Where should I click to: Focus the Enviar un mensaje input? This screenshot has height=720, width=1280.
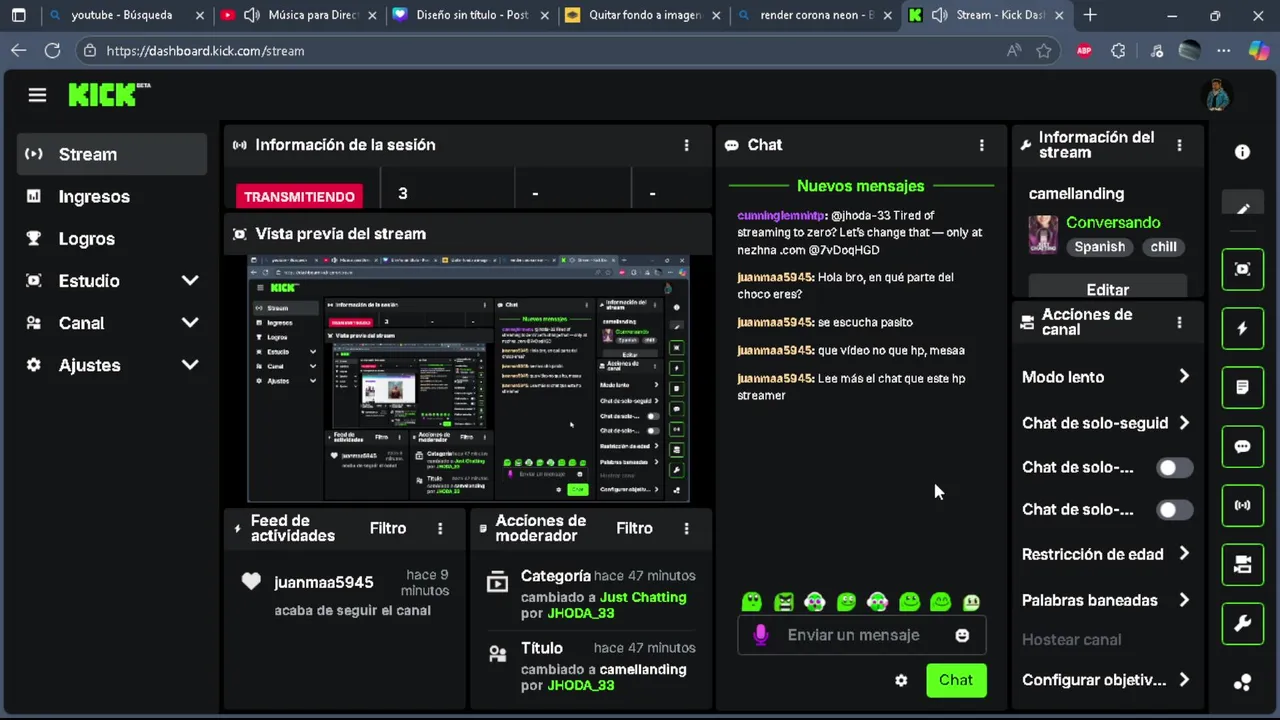[x=853, y=635]
